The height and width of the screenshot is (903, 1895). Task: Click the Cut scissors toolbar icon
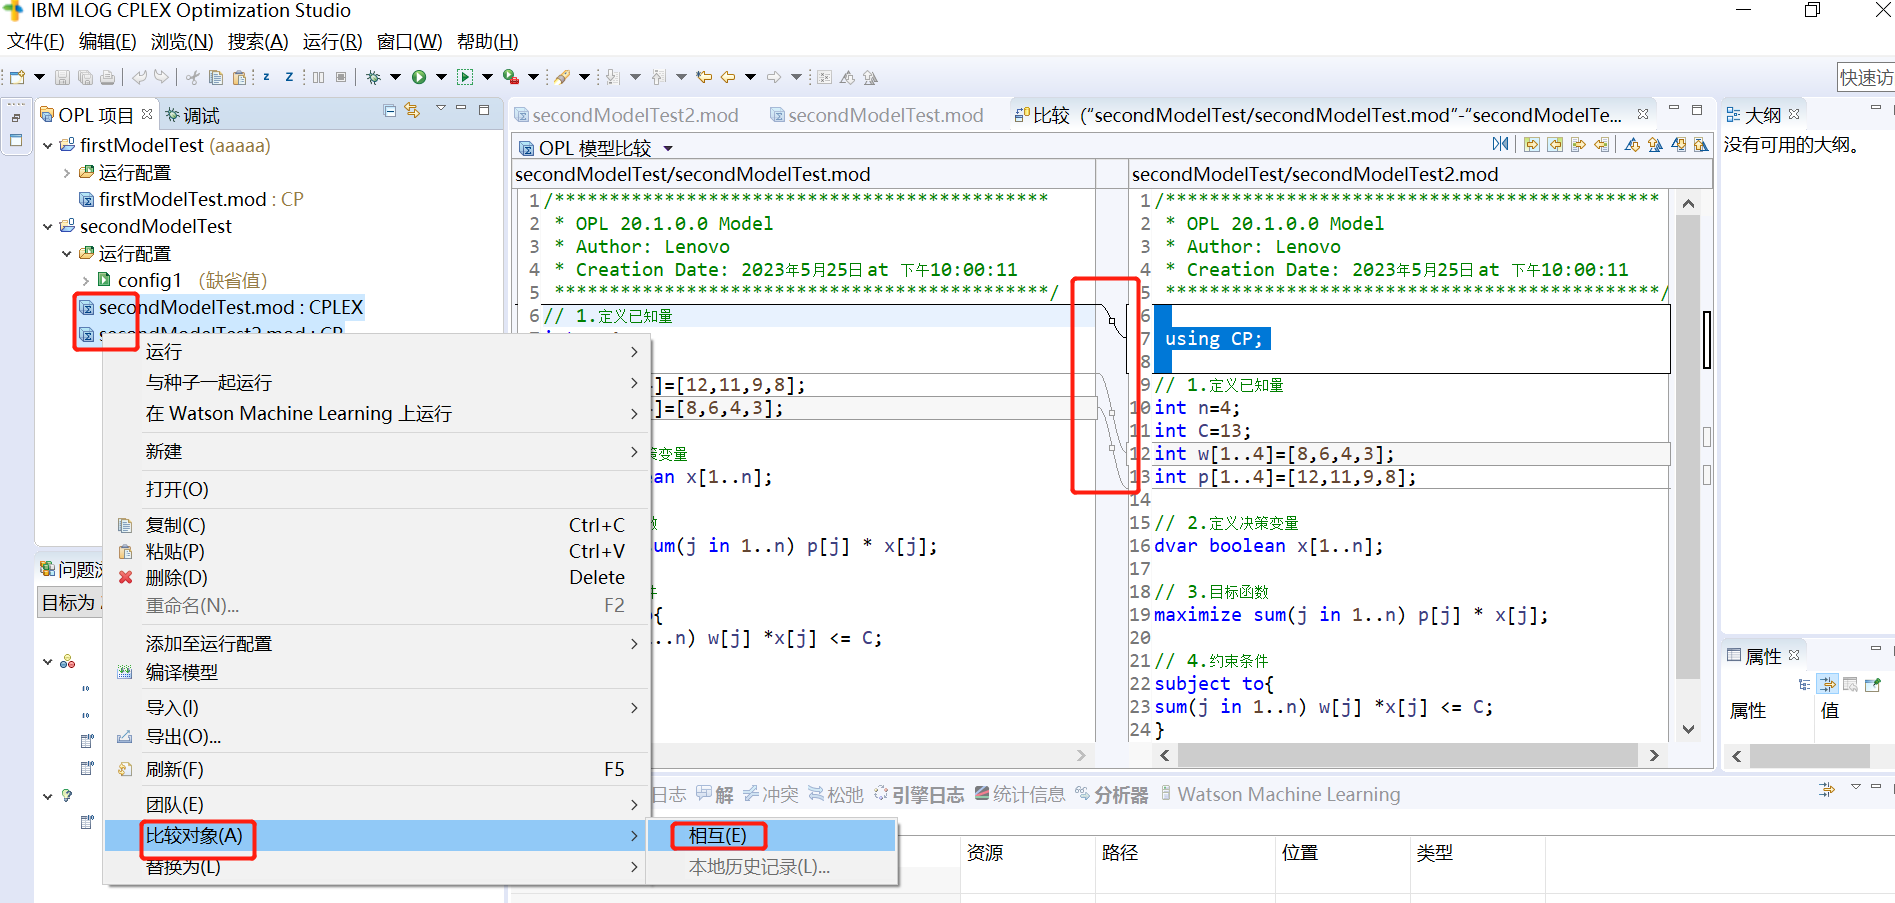click(192, 77)
